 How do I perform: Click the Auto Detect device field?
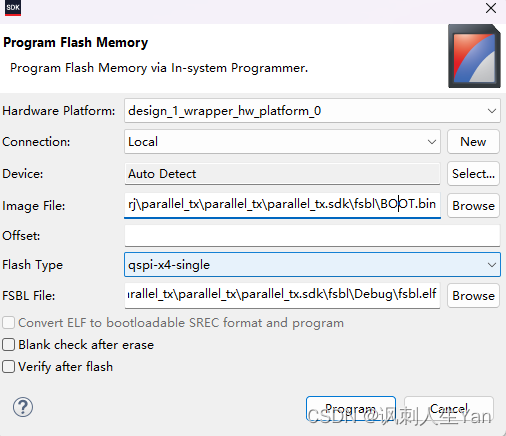(x=282, y=174)
